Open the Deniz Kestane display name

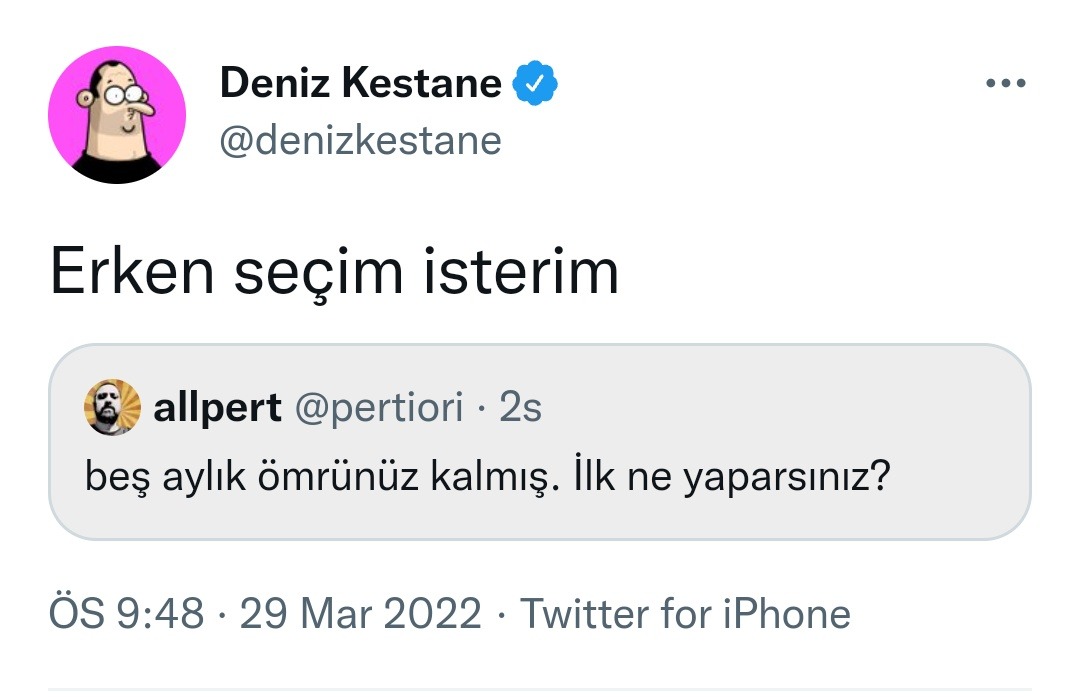(360, 84)
